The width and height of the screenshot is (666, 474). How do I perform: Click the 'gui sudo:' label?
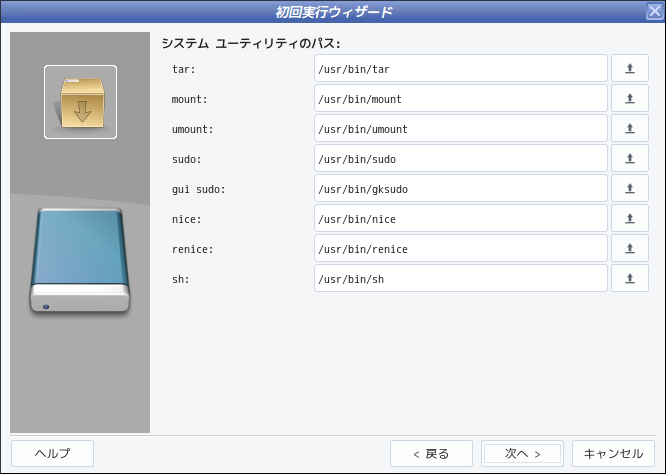point(198,189)
